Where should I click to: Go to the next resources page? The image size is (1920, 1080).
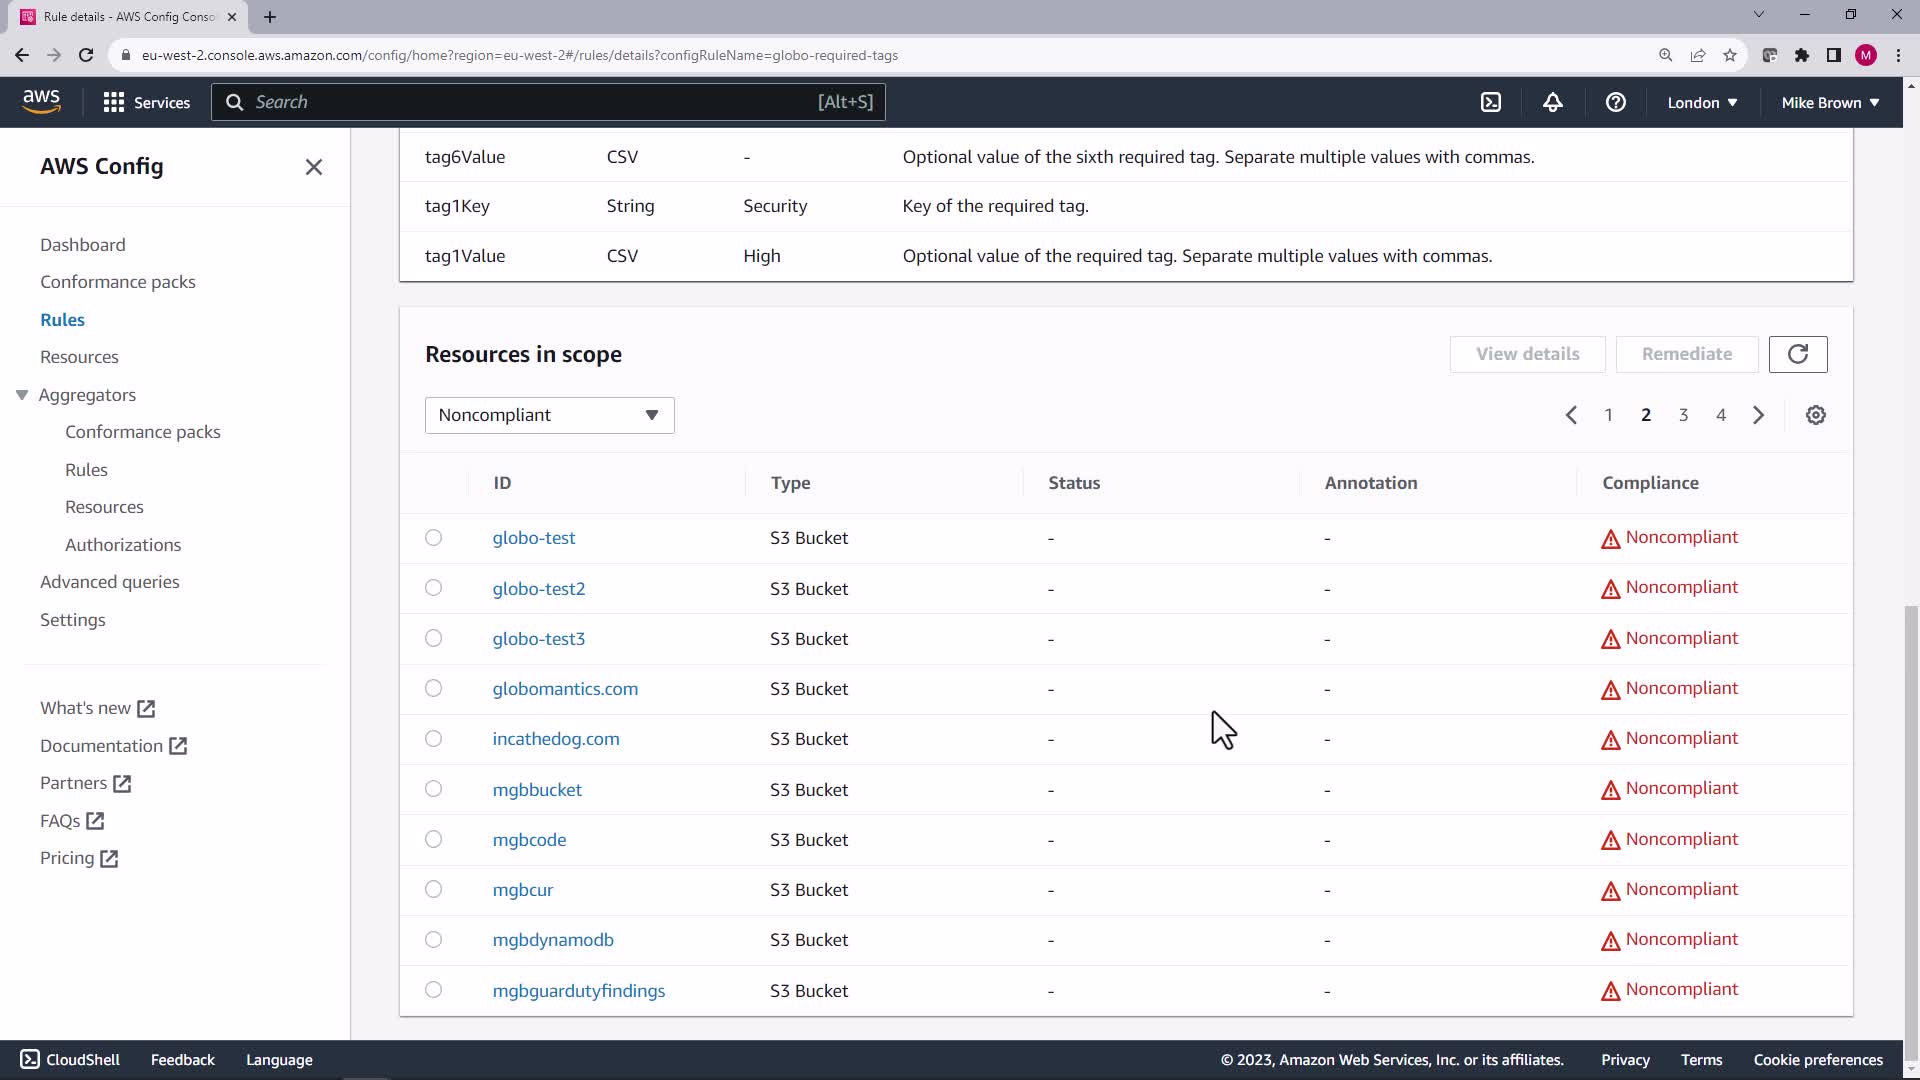pyautogui.click(x=1759, y=415)
